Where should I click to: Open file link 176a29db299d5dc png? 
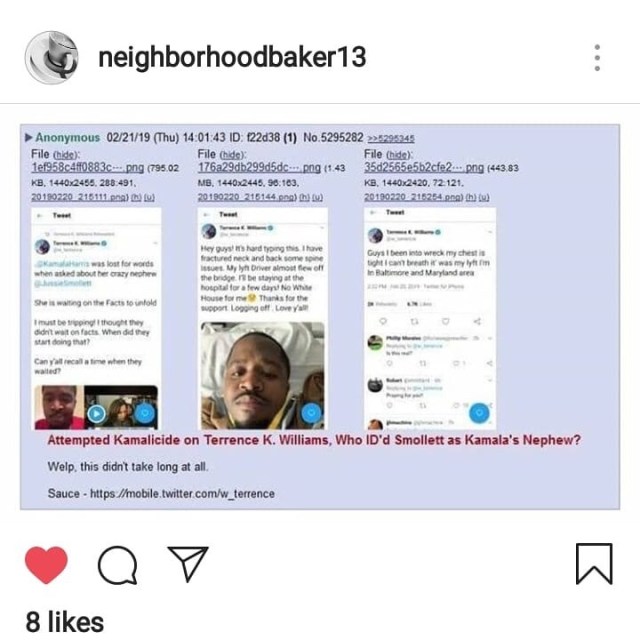[259, 167]
